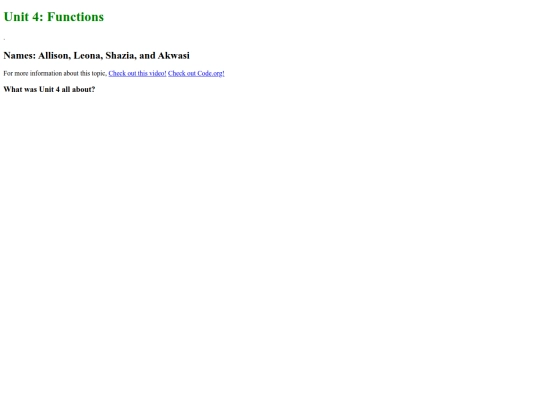
Task: Click the name 'Leona' in the subheading
Action: click(88, 55)
